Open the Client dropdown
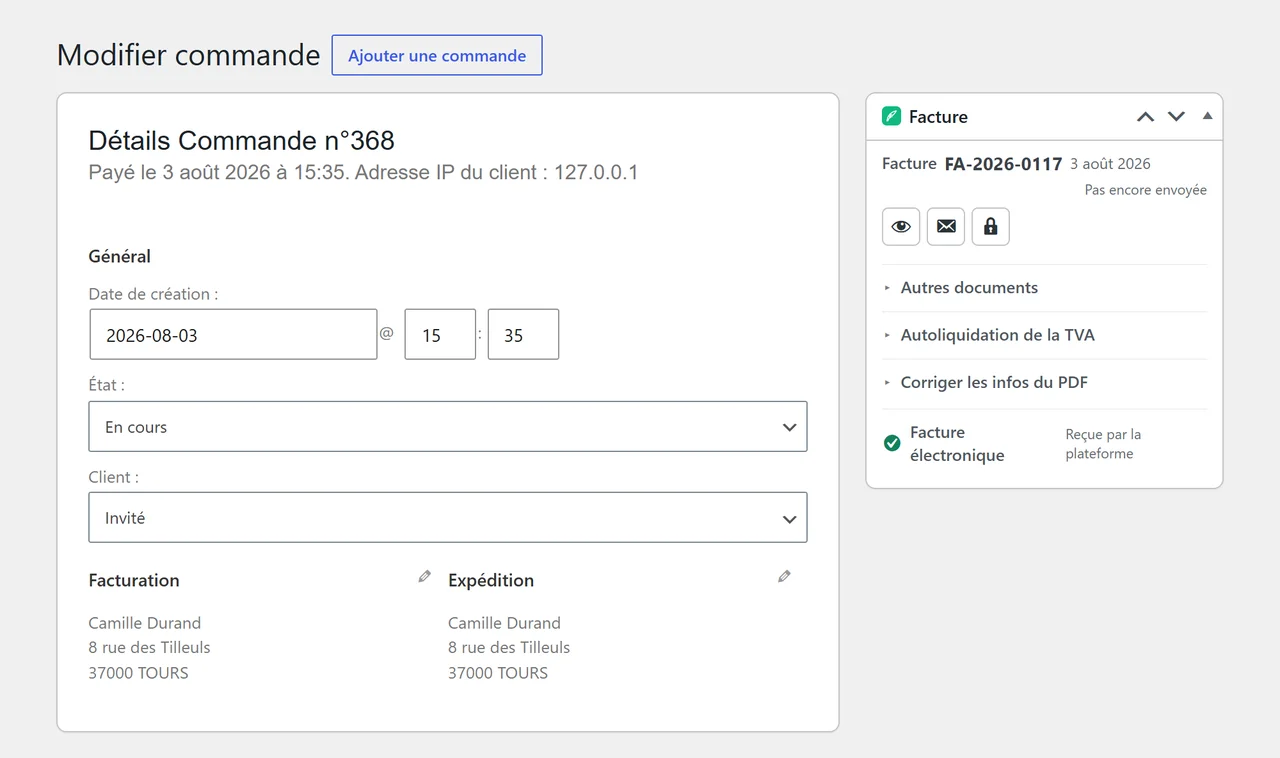Image resolution: width=1280 pixels, height=758 pixels. [x=448, y=518]
